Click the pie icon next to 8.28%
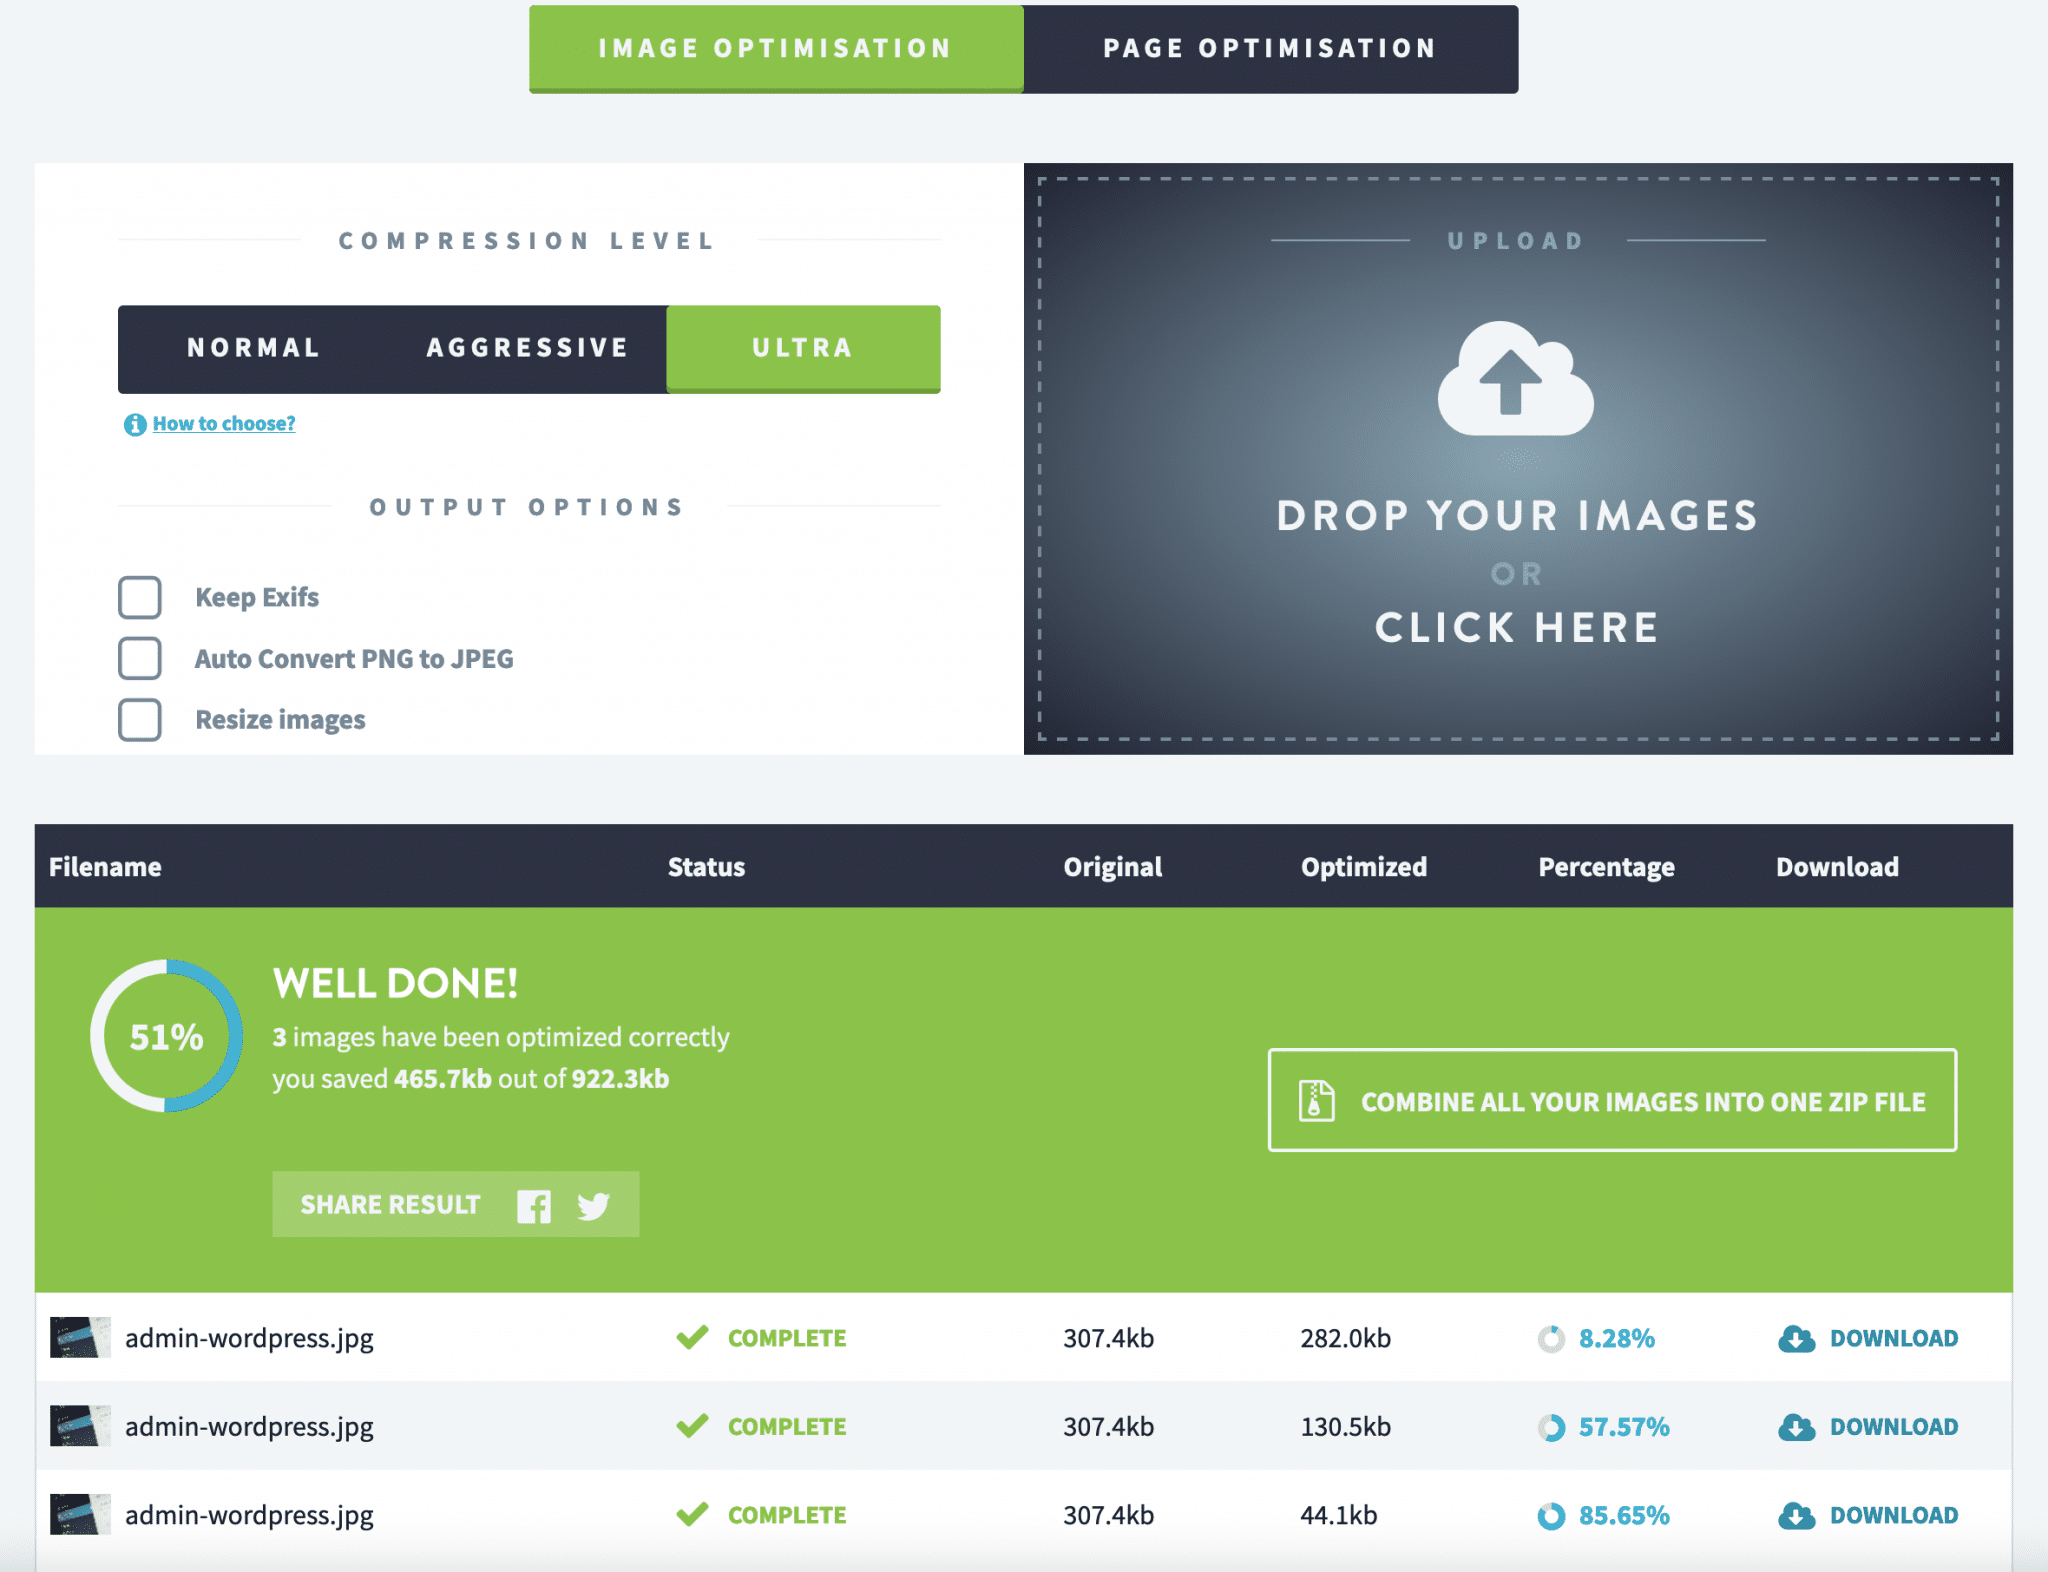The width and height of the screenshot is (2048, 1572). [1551, 1338]
